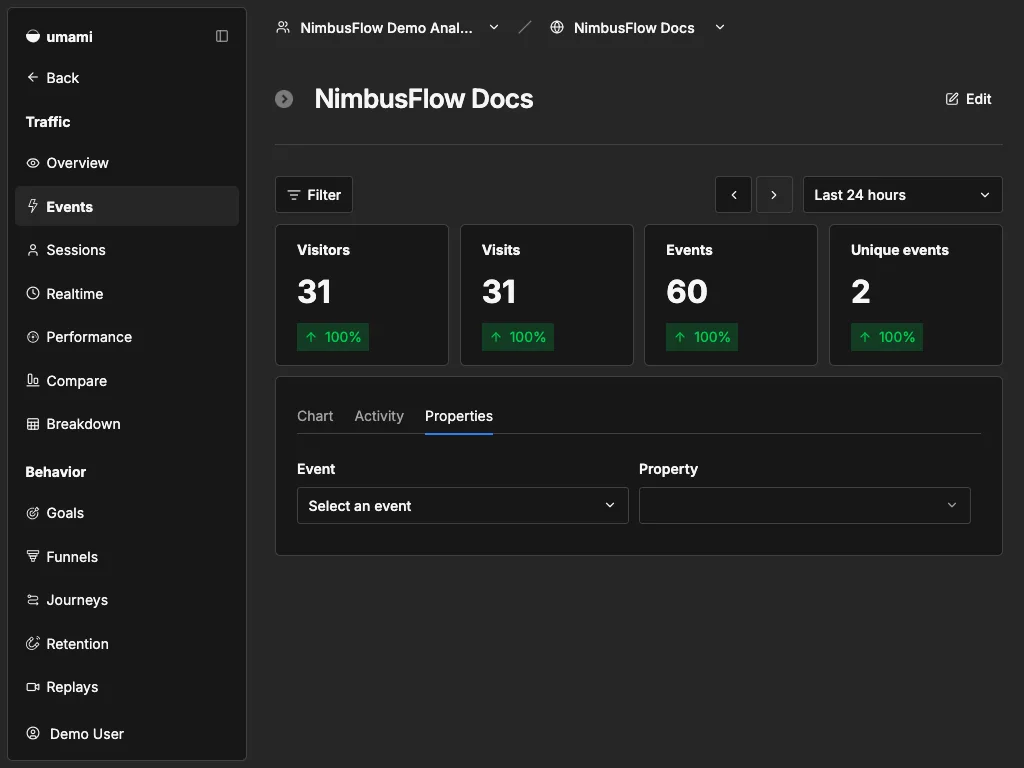1024x768 pixels.
Task: Click the Journeys path icon
Action: (33, 600)
